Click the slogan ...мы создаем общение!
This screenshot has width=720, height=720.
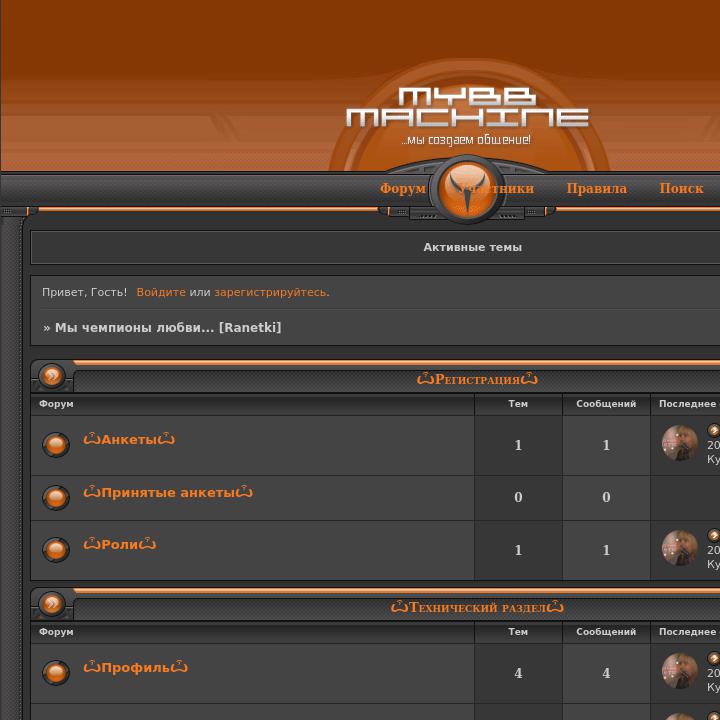pos(466,140)
